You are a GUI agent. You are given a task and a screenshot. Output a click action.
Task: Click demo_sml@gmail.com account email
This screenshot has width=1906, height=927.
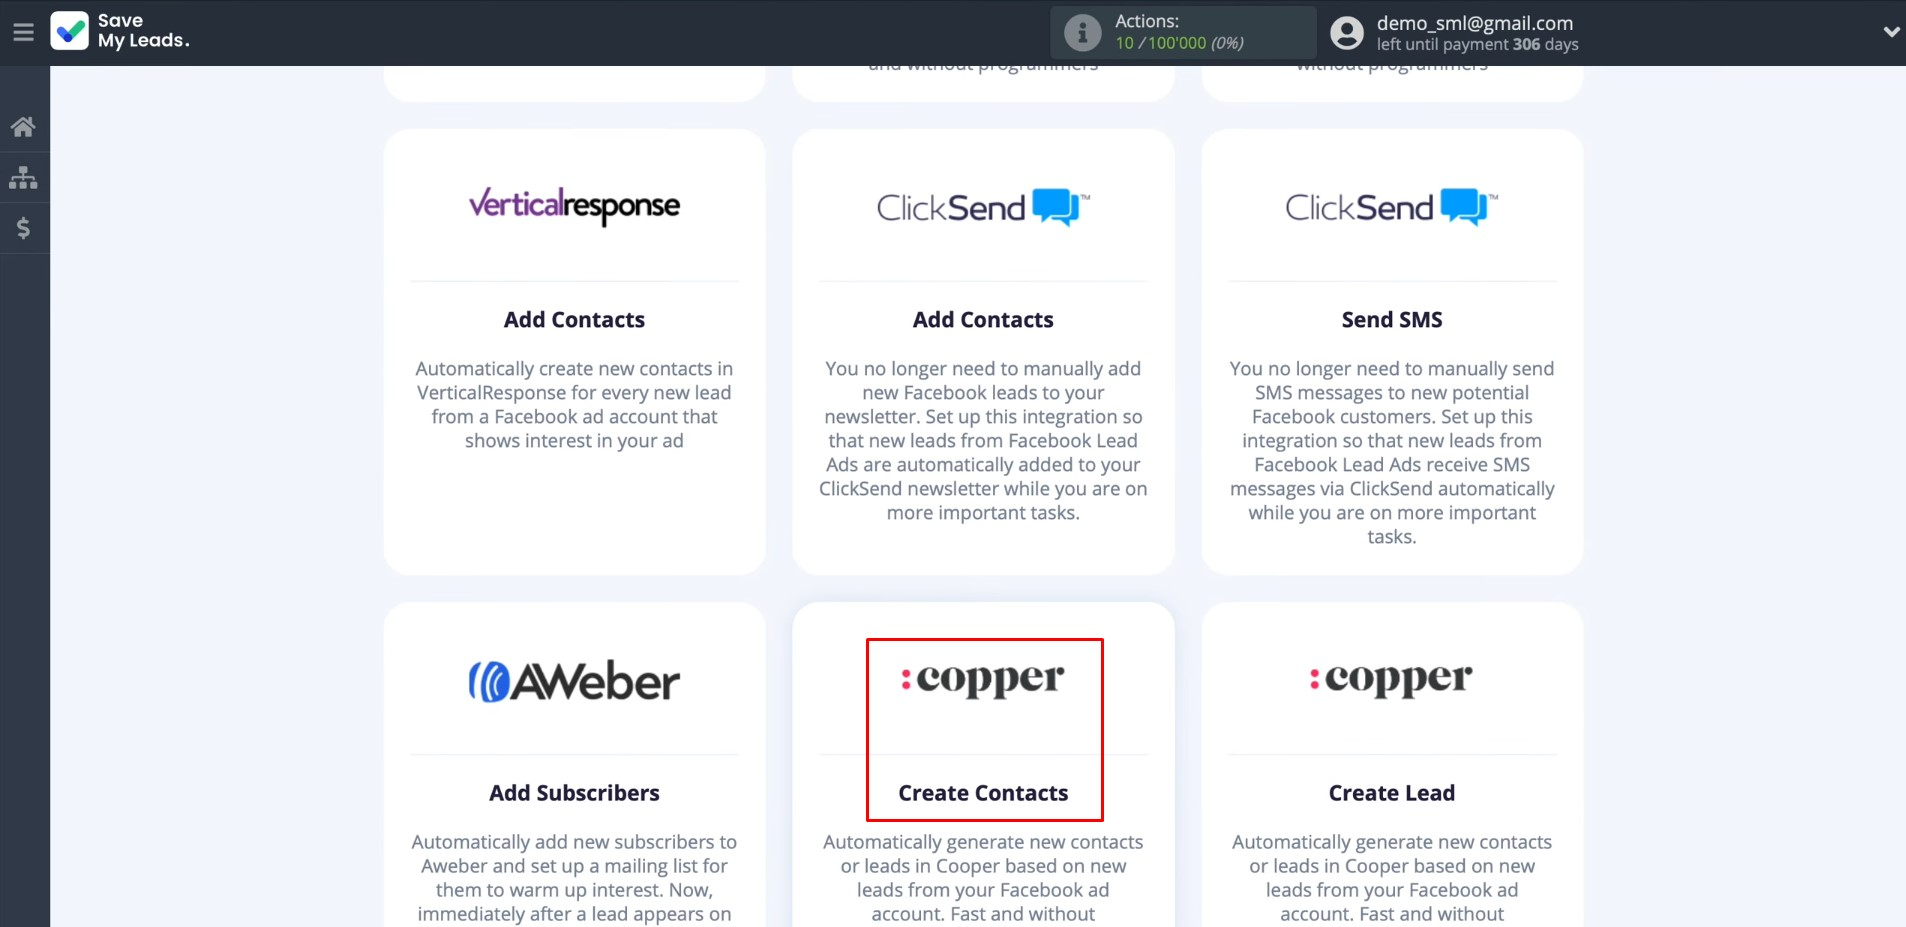tap(1475, 23)
